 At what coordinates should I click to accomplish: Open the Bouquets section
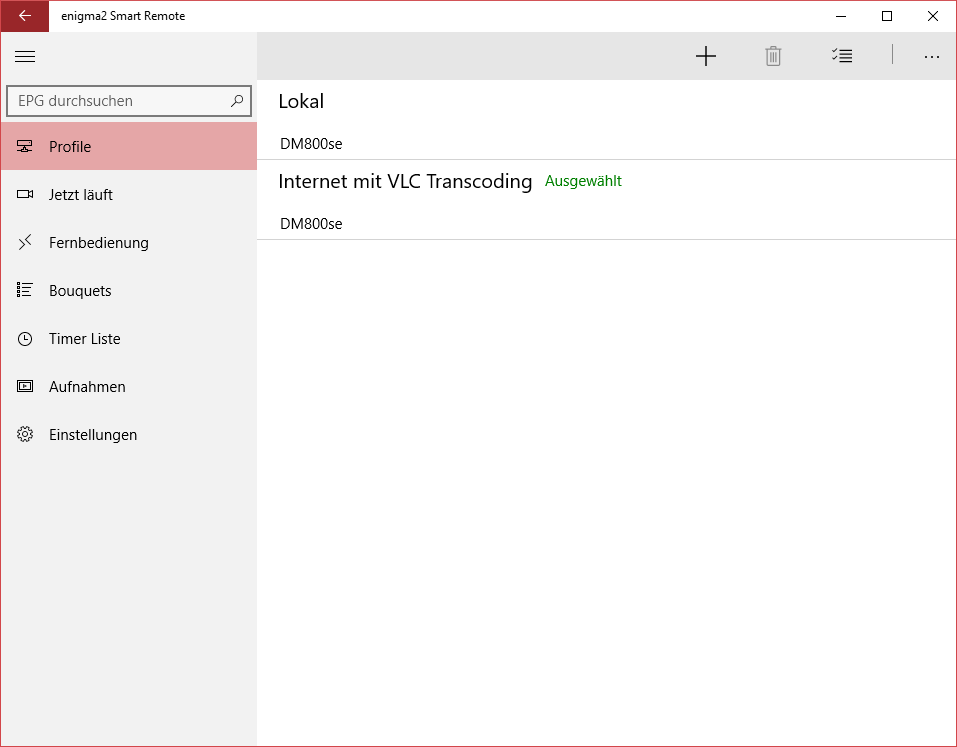[x=80, y=290]
